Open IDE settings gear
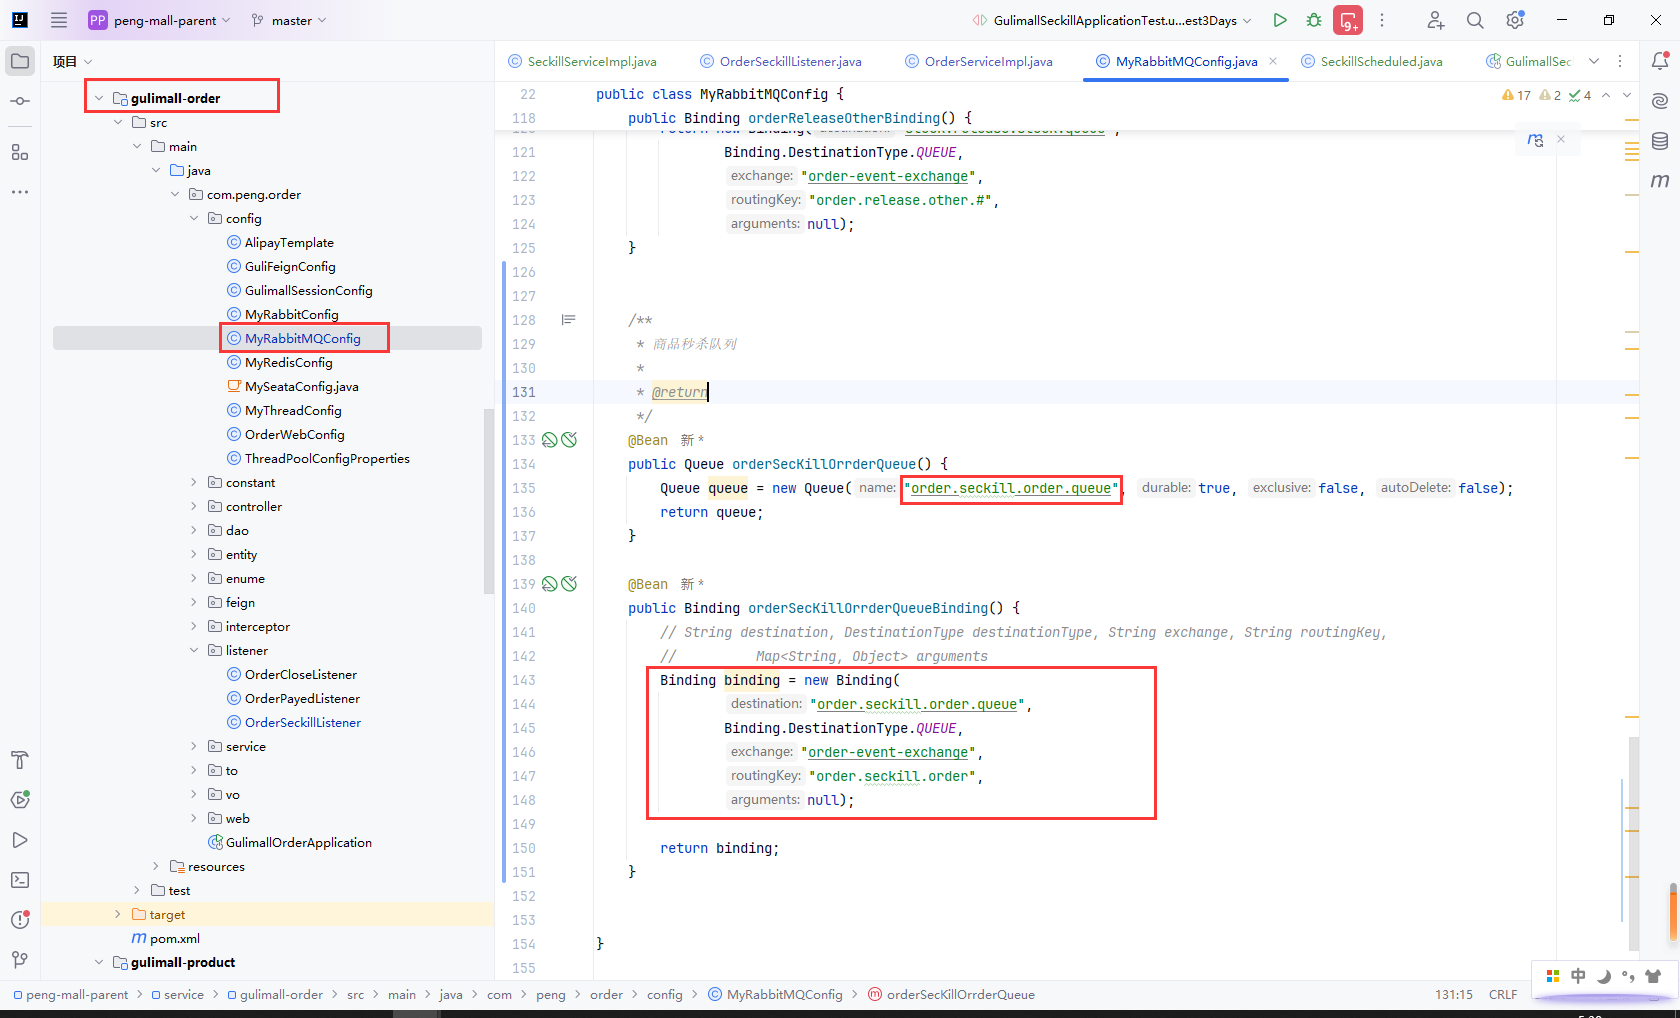 click(x=1515, y=20)
